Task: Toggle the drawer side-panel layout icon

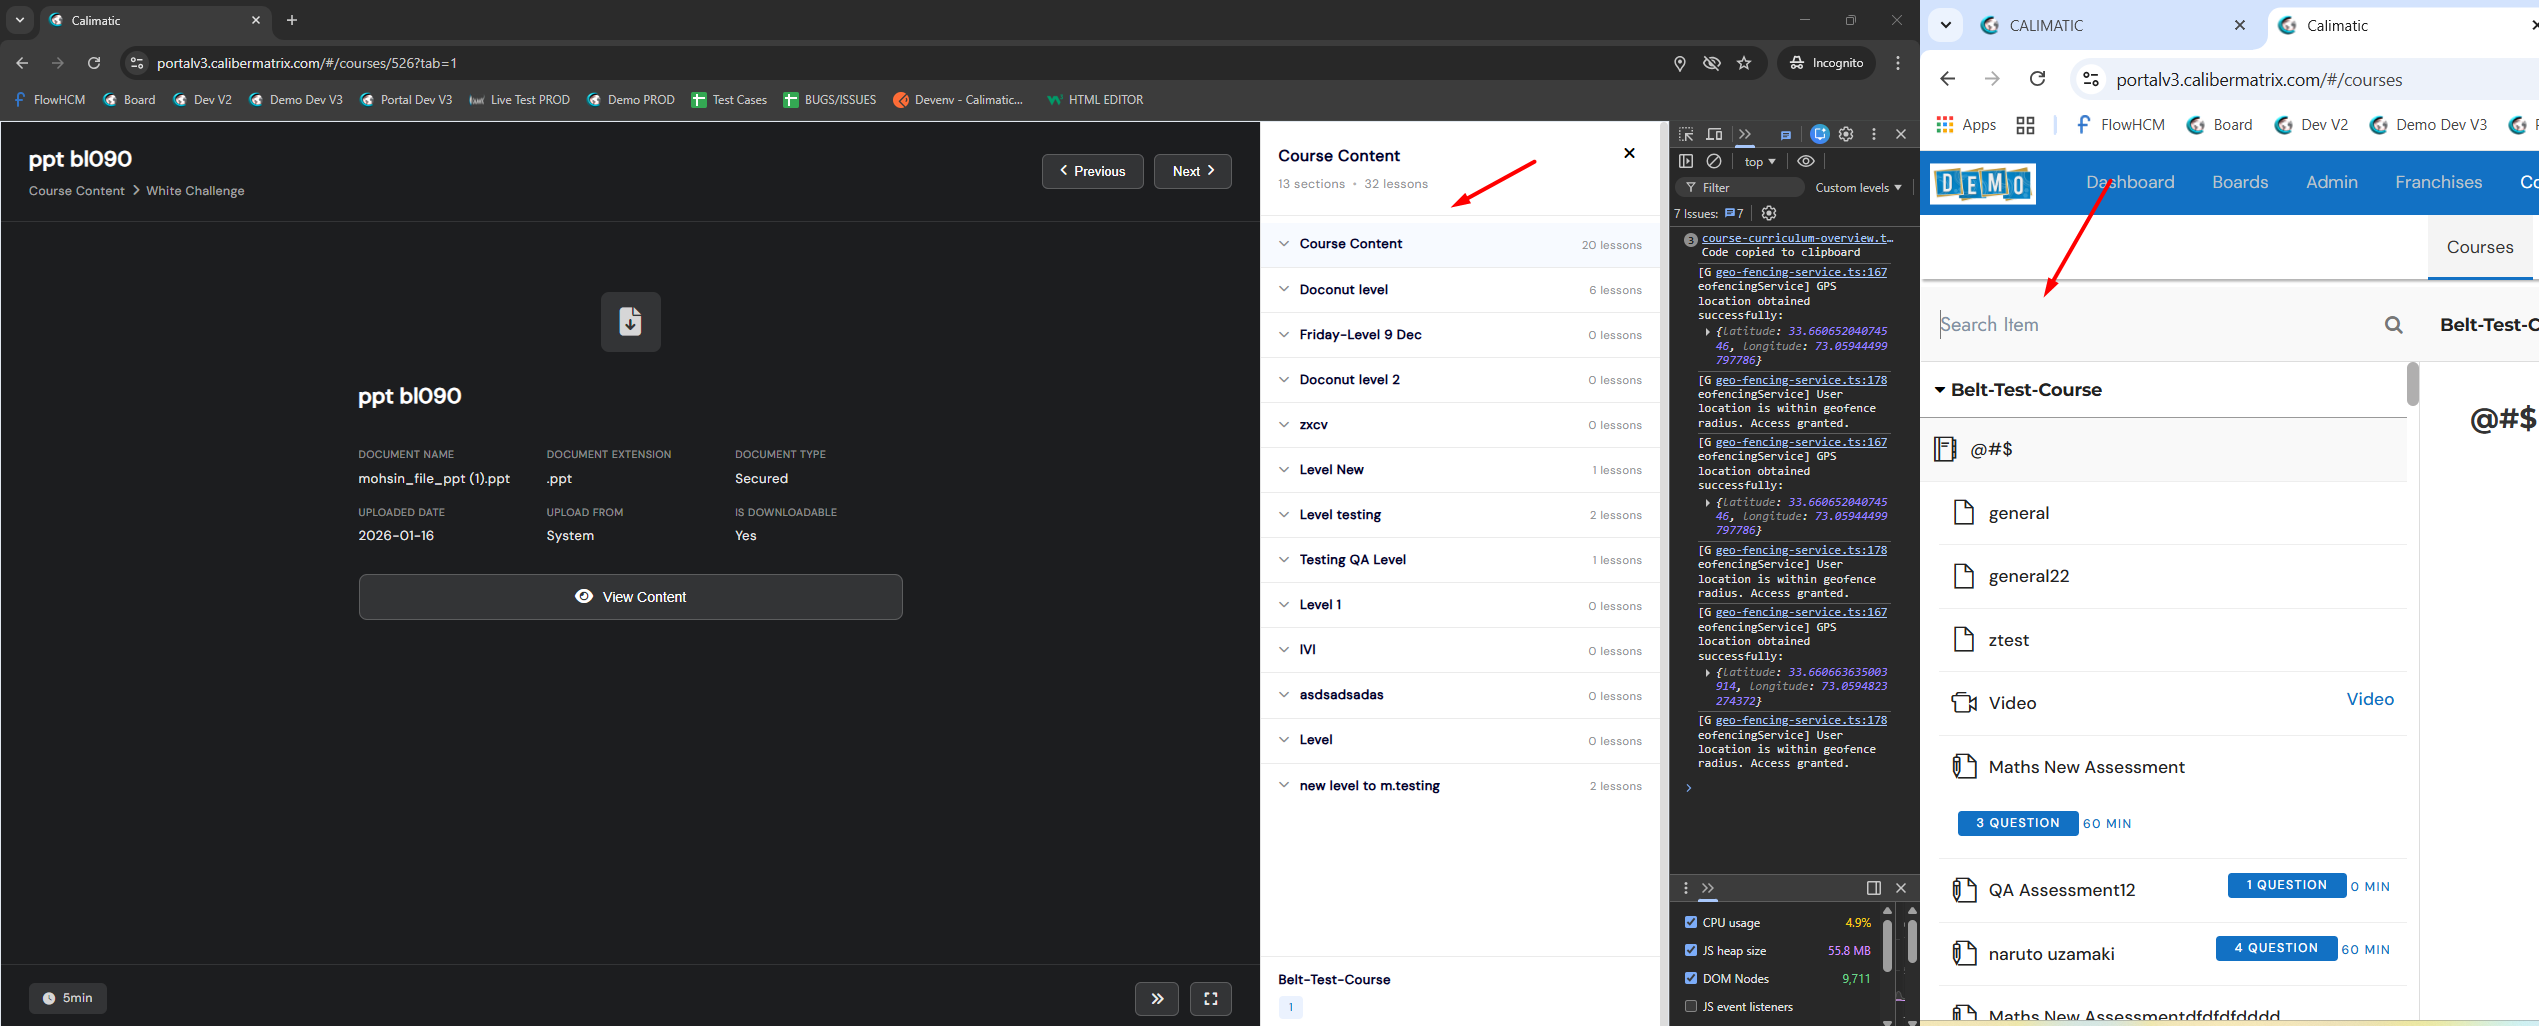Action: 1874,888
